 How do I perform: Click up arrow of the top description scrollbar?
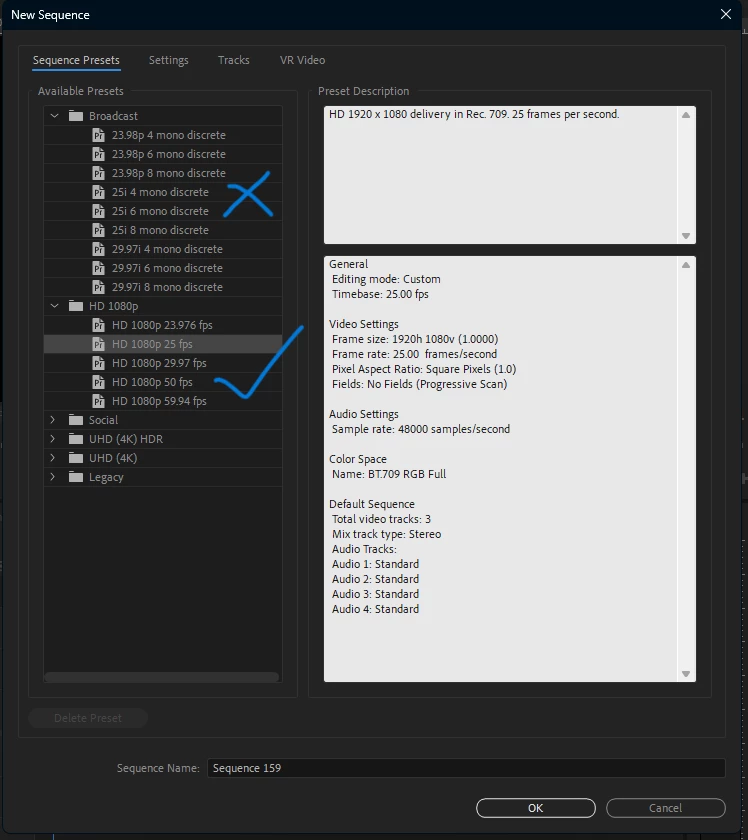coord(686,115)
